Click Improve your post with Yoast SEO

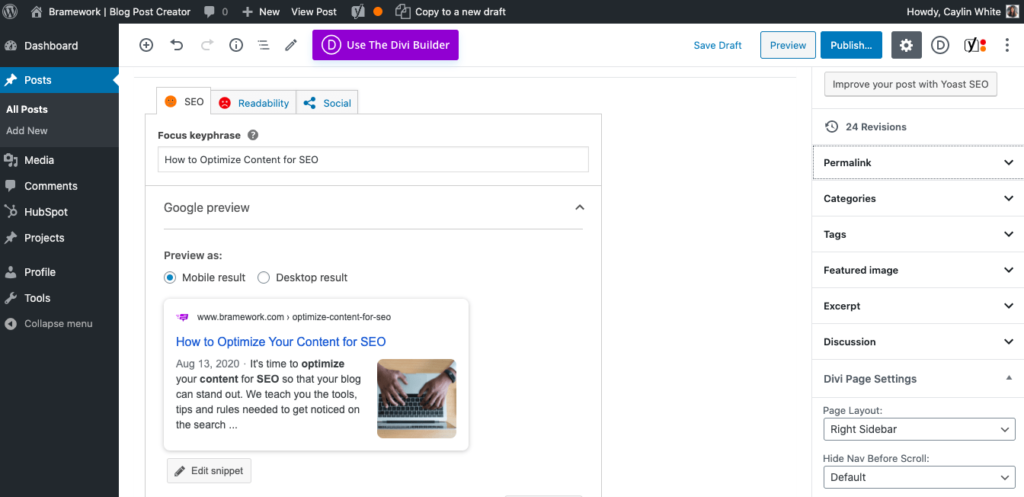click(910, 84)
